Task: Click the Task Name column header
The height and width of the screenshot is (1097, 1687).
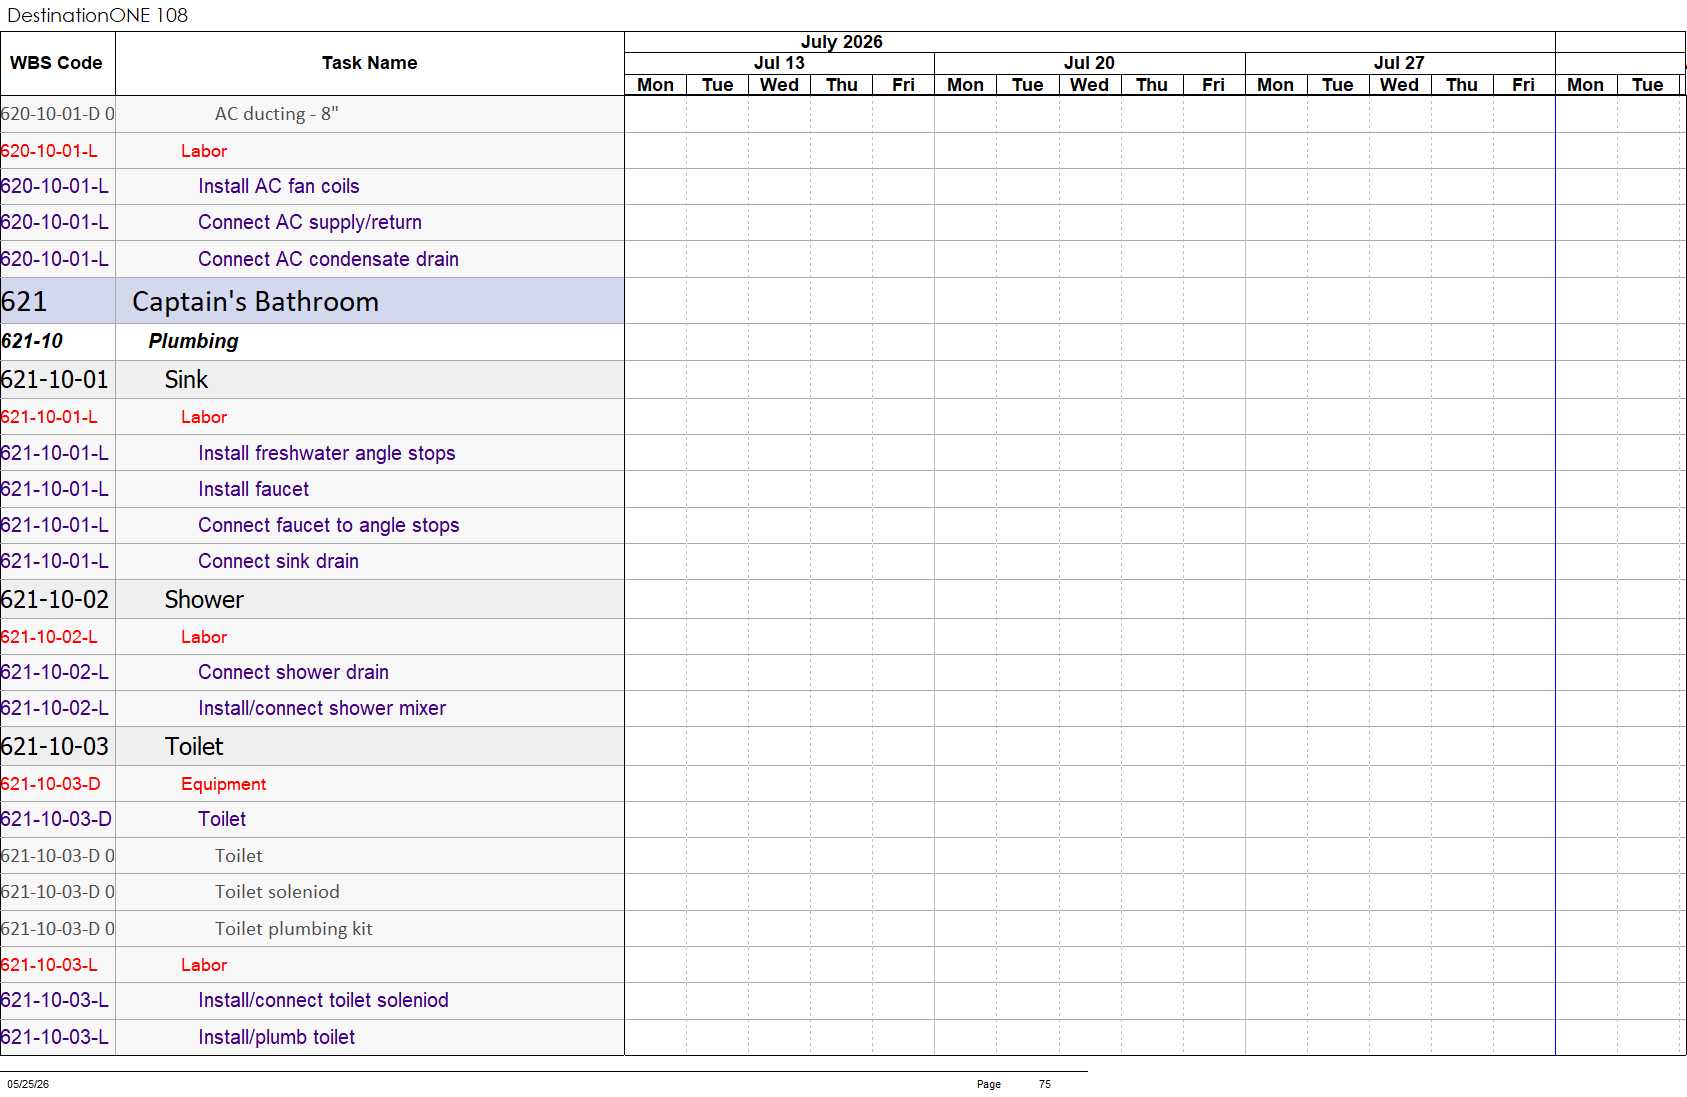Action: (369, 63)
